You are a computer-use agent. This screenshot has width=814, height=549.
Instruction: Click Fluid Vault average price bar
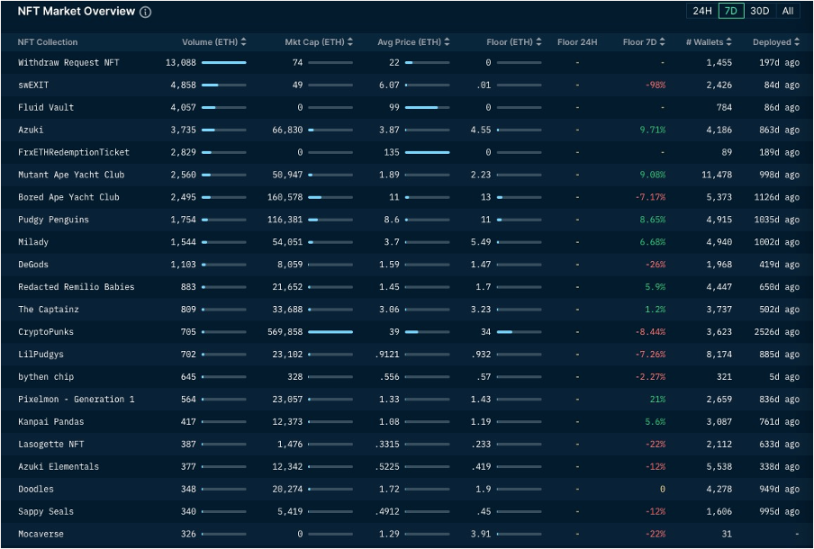[x=427, y=107]
